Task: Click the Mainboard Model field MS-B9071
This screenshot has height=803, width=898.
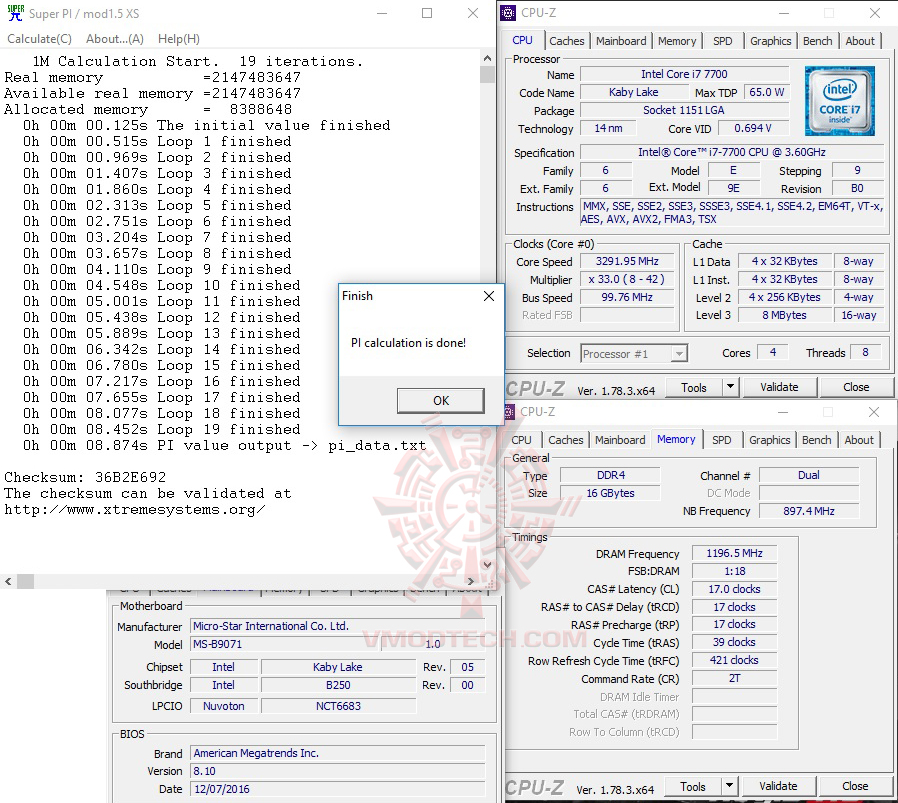Action: click(x=285, y=644)
